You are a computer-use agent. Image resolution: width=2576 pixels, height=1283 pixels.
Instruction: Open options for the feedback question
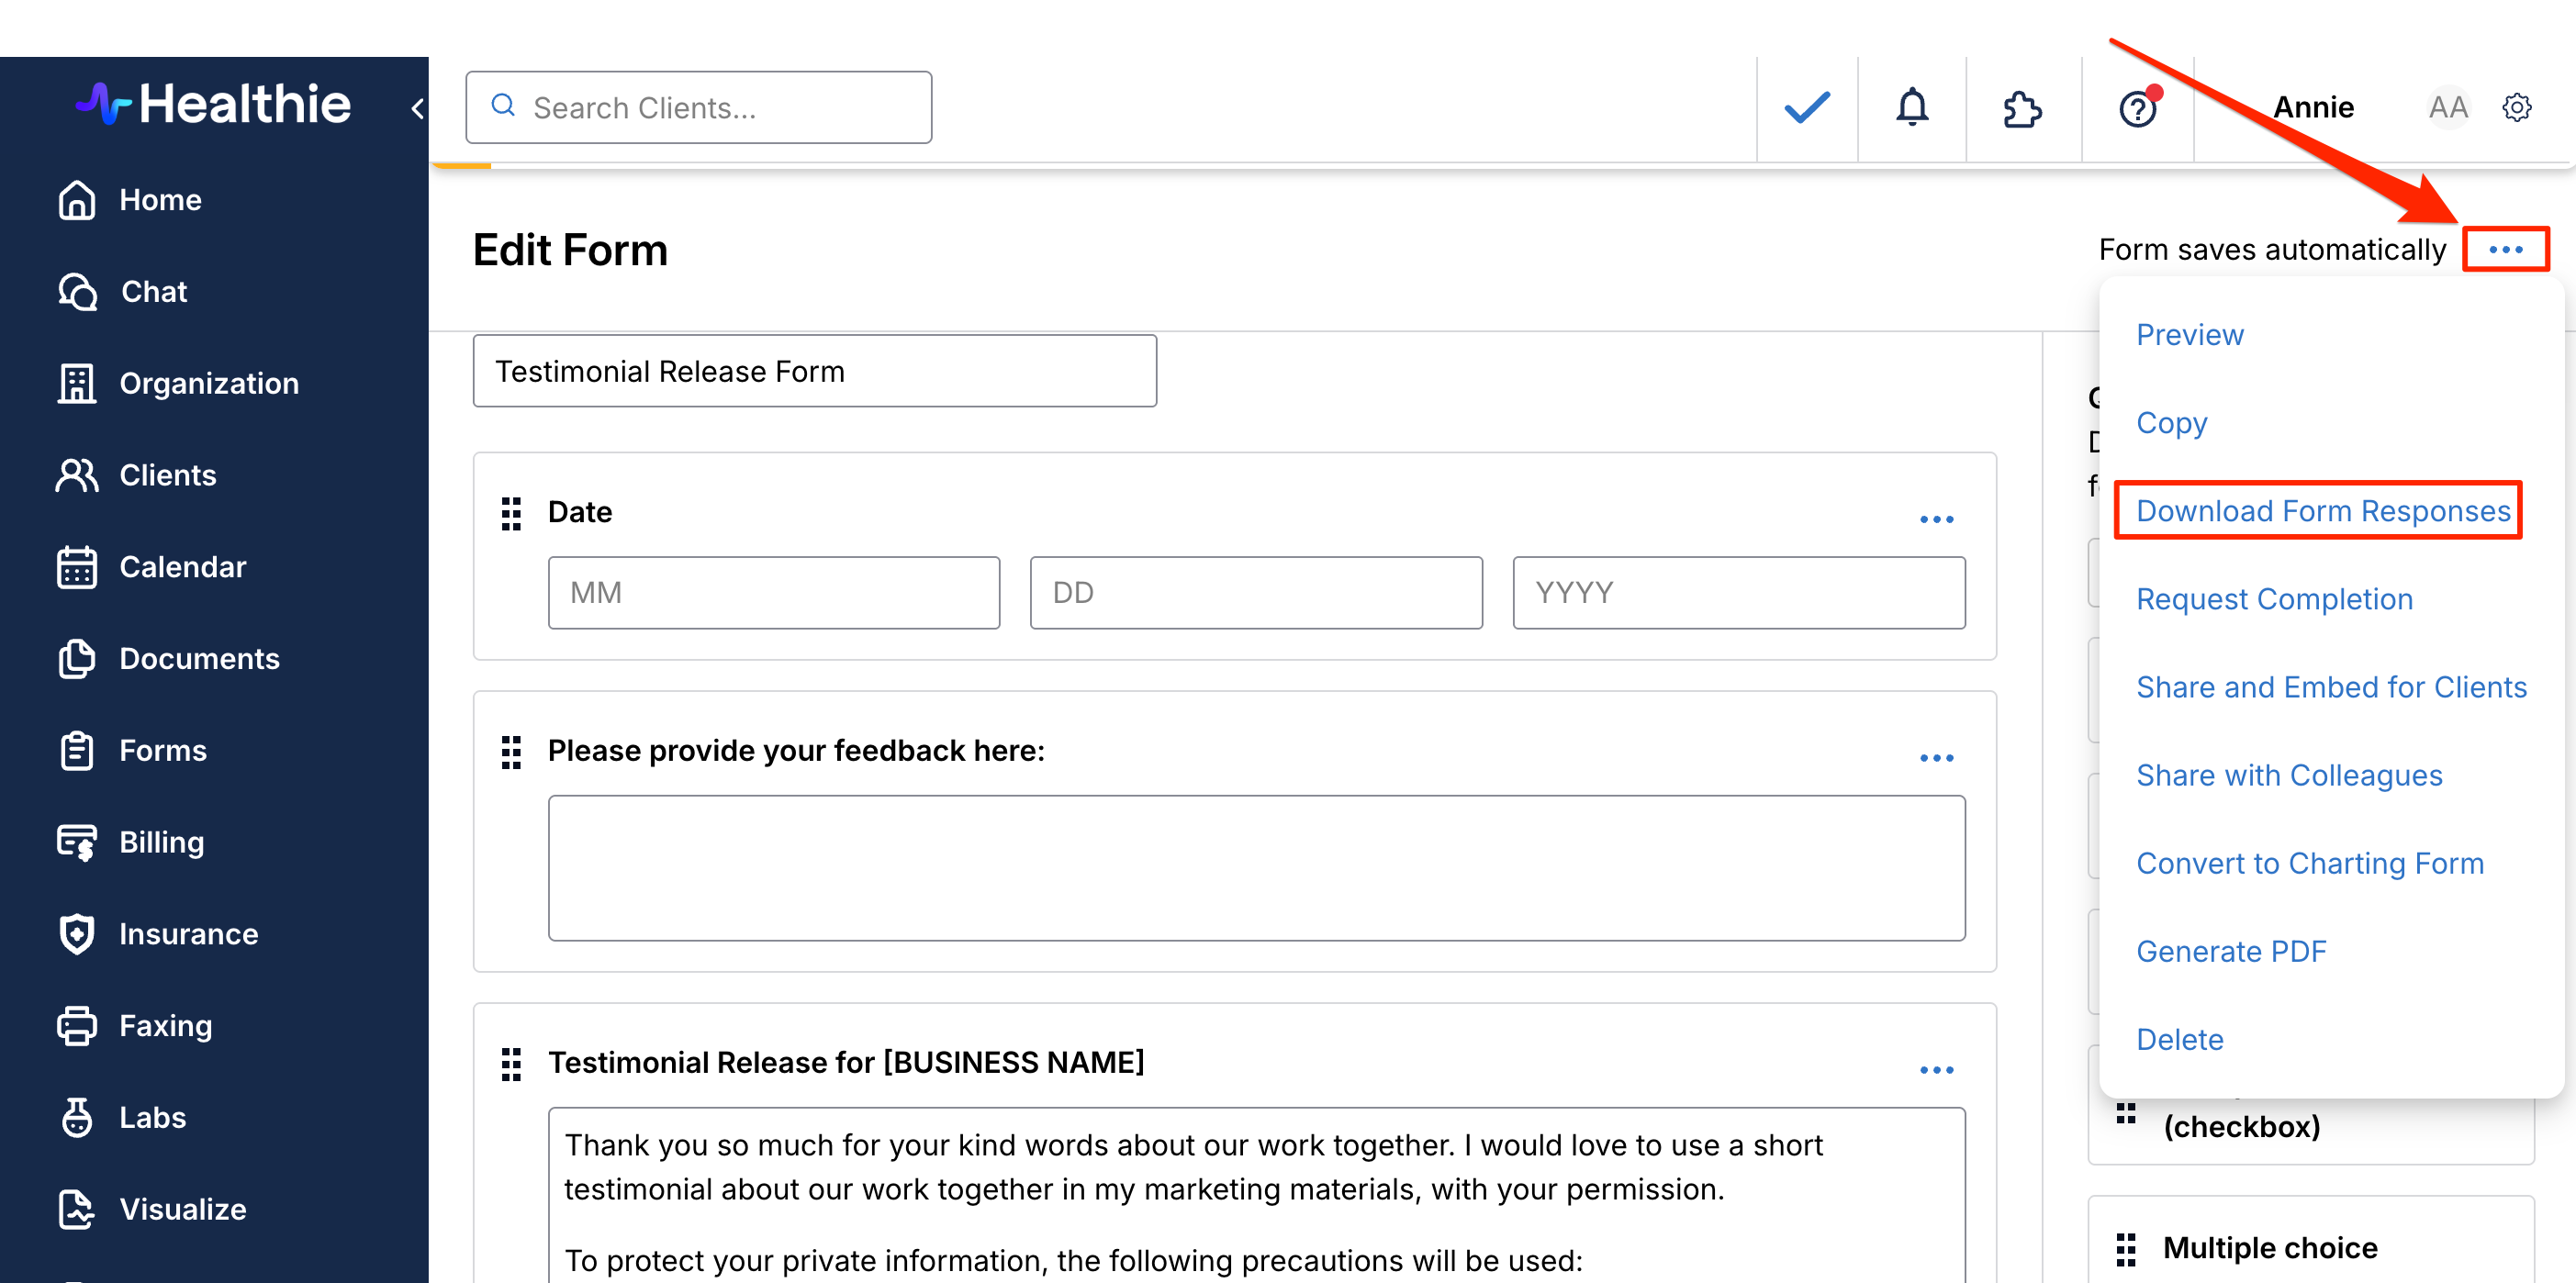(1935, 758)
